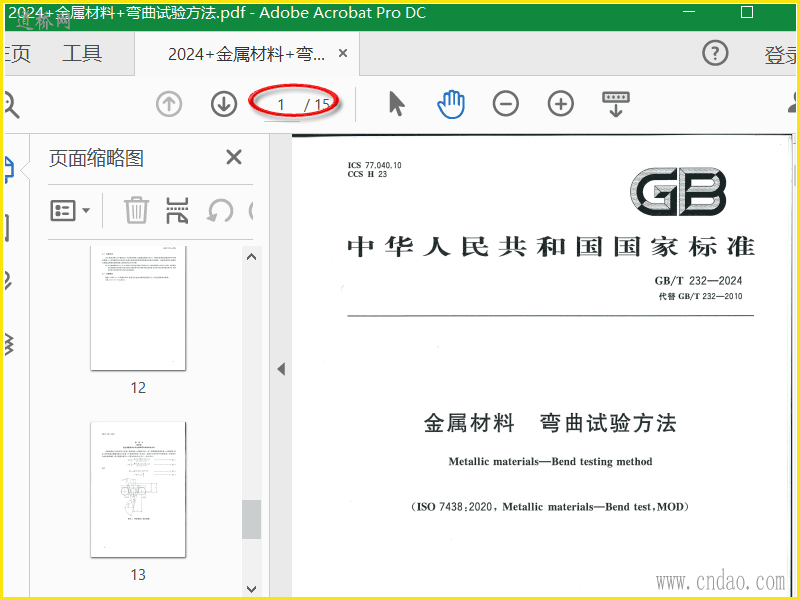Click the fit-width scrolling mode icon
The image size is (800, 600).
[616, 104]
